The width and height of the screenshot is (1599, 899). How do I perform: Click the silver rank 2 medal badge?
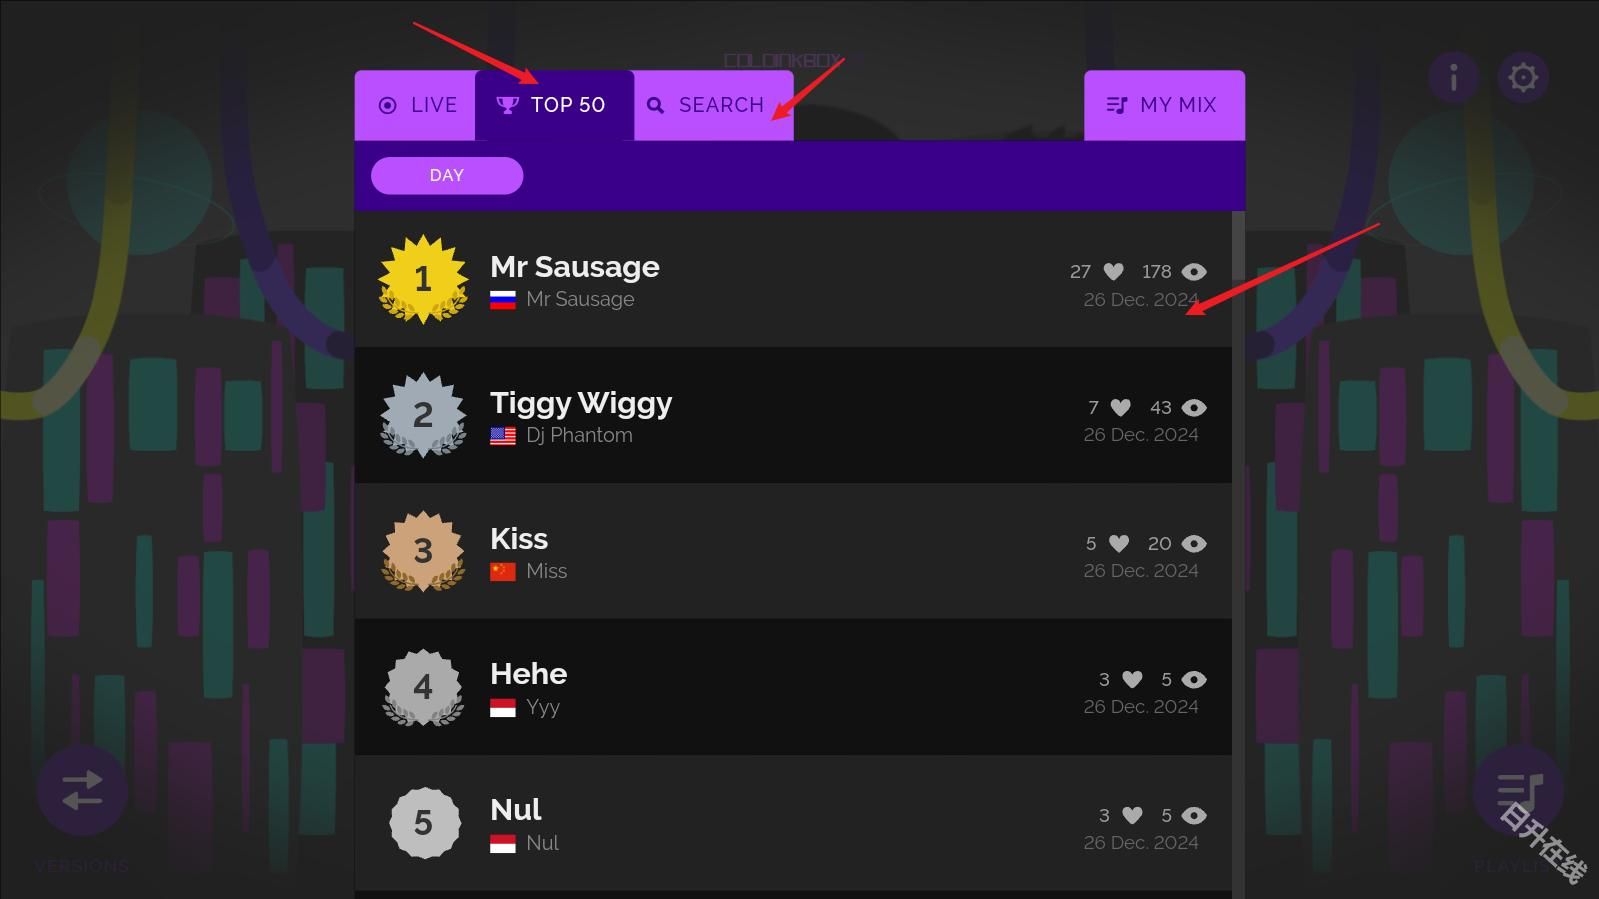(x=423, y=415)
